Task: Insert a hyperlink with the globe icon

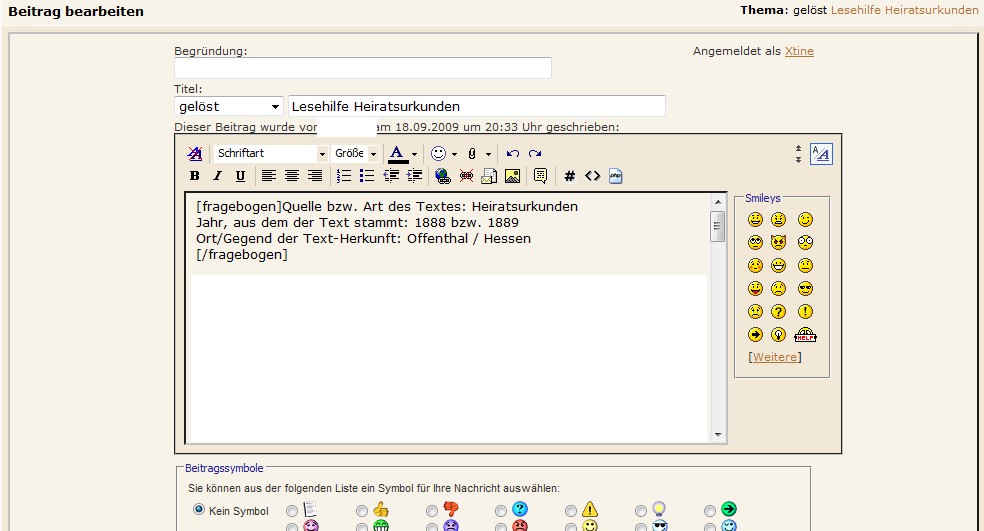Action: [443, 176]
